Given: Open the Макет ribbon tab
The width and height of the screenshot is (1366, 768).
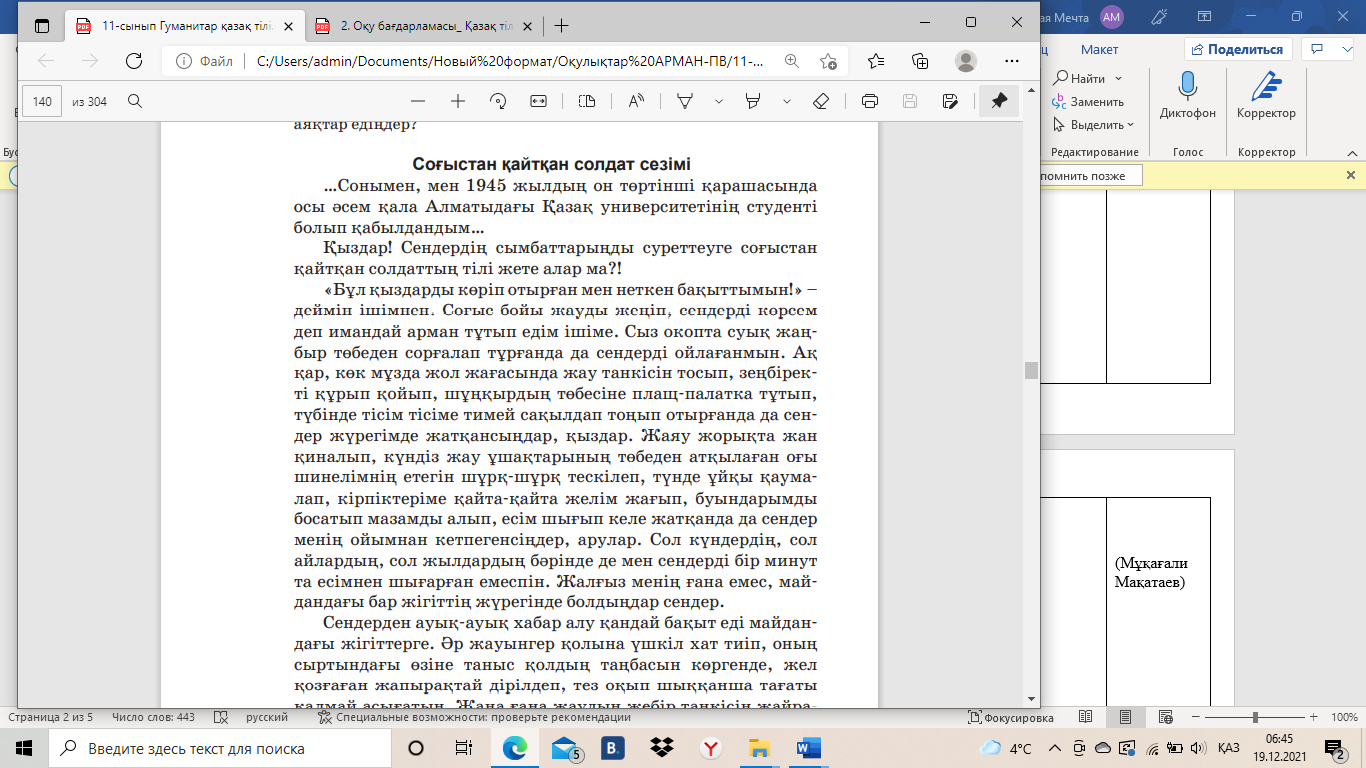Looking at the screenshot, I should (1099, 50).
